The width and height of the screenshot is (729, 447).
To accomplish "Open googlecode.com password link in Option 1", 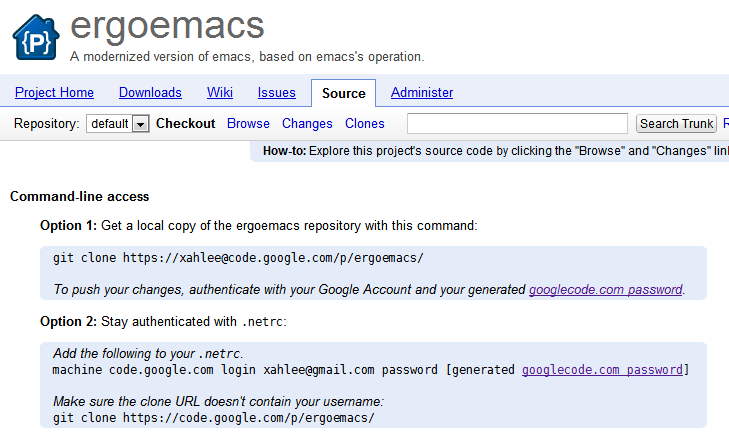I will coord(606,289).
